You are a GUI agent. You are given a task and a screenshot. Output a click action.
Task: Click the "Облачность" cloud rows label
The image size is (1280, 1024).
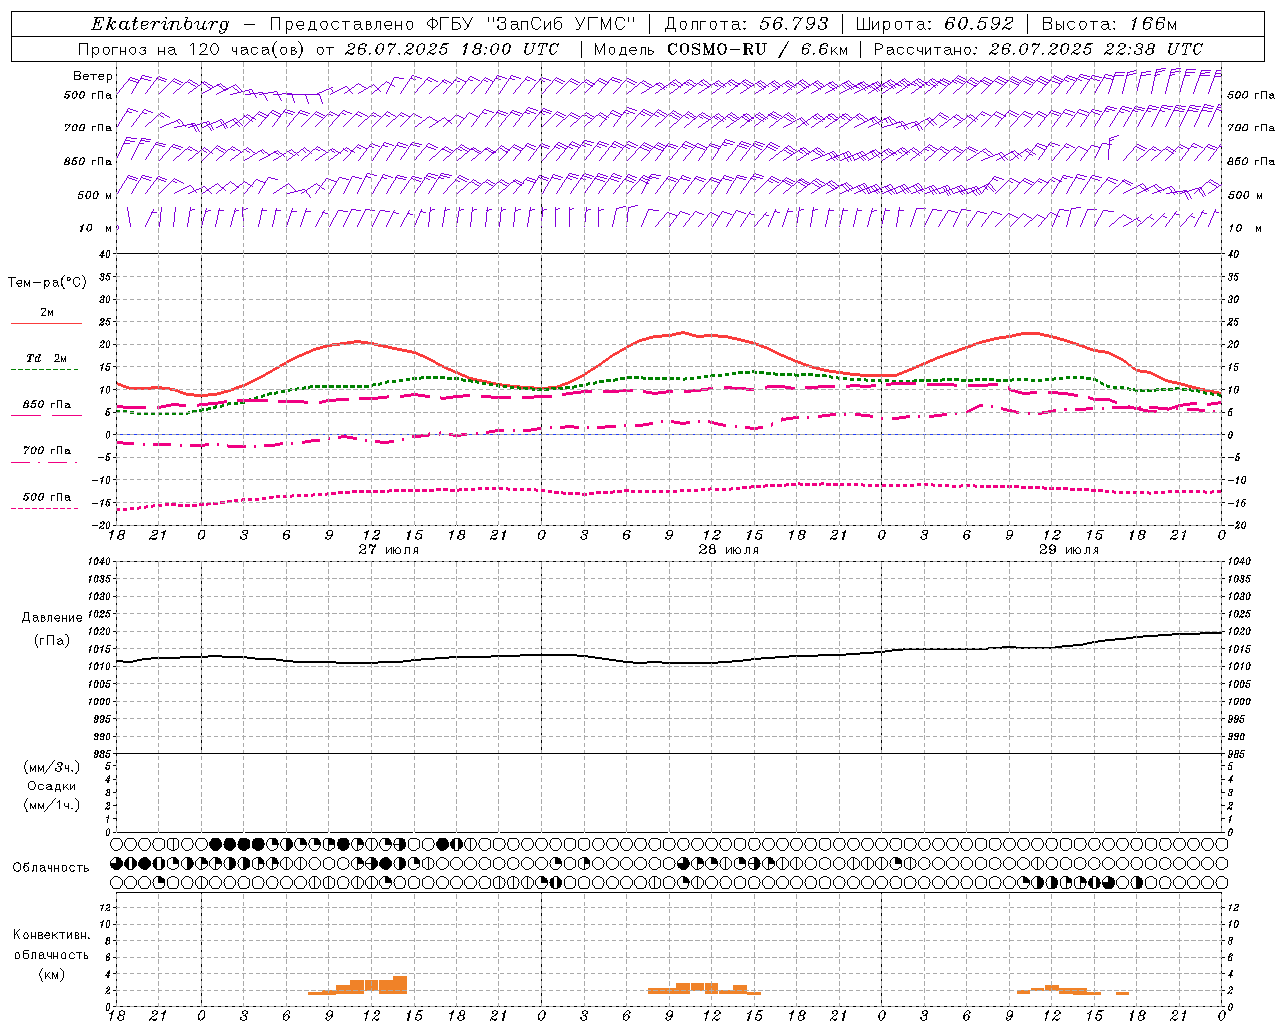[x=51, y=868]
